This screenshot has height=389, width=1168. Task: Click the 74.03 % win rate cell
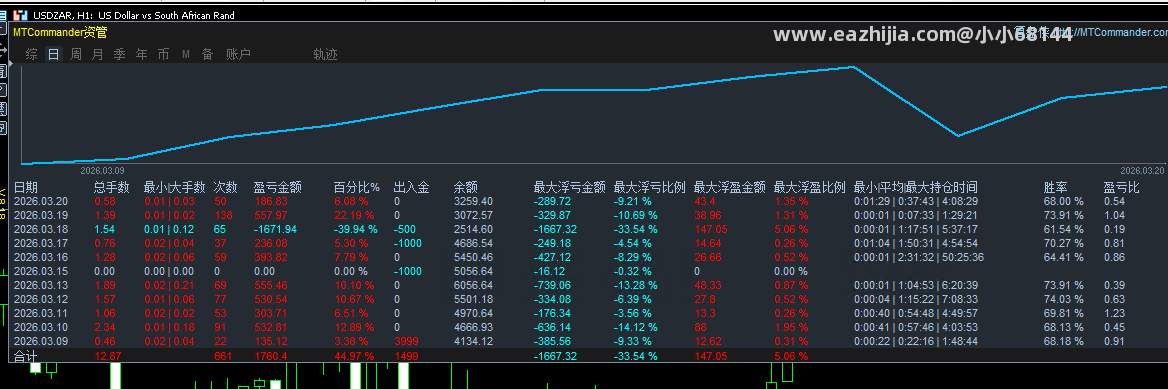click(1064, 299)
